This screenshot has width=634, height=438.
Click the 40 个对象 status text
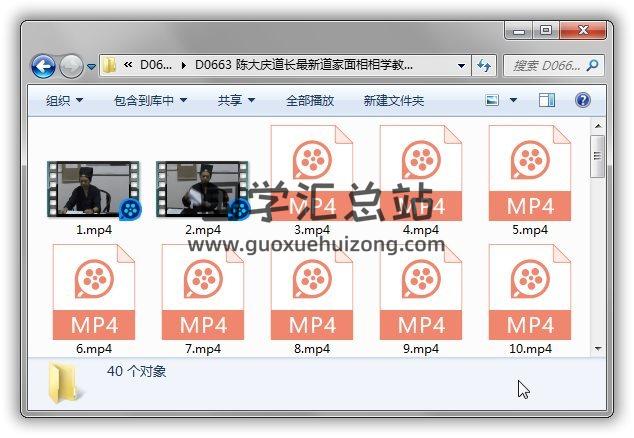coord(137,371)
